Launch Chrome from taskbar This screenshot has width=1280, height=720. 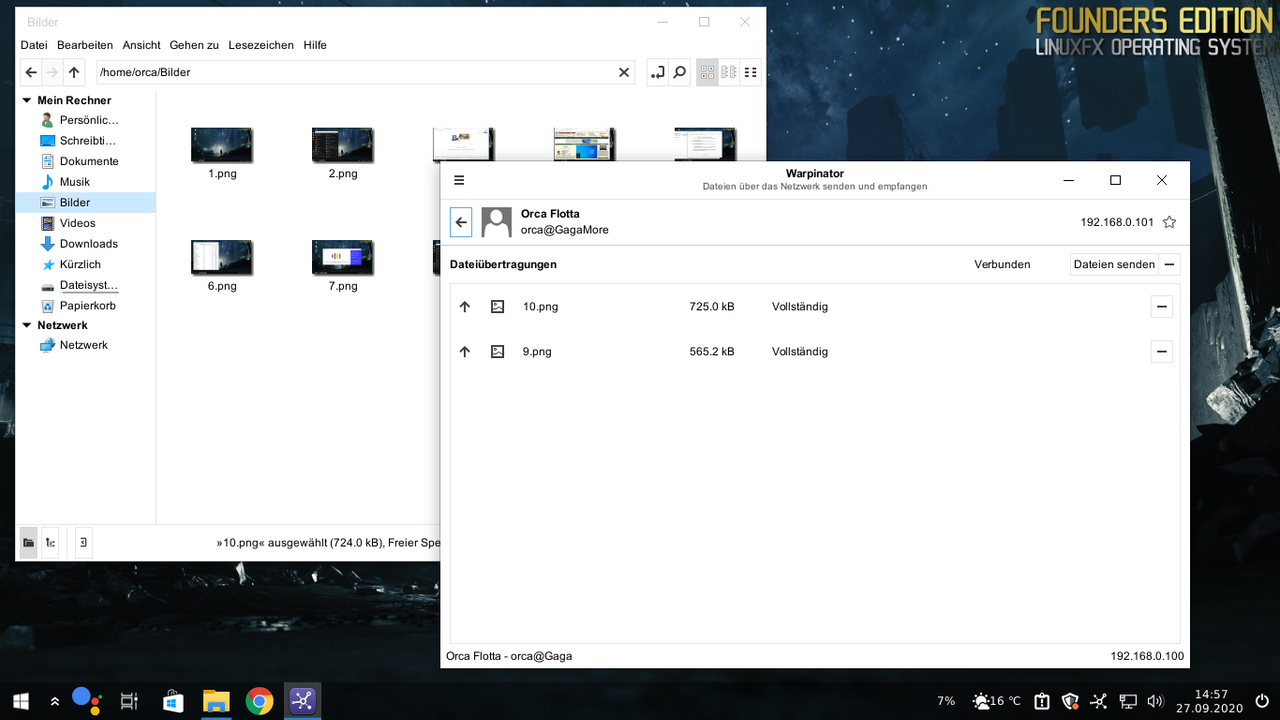click(x=259, y=702)
